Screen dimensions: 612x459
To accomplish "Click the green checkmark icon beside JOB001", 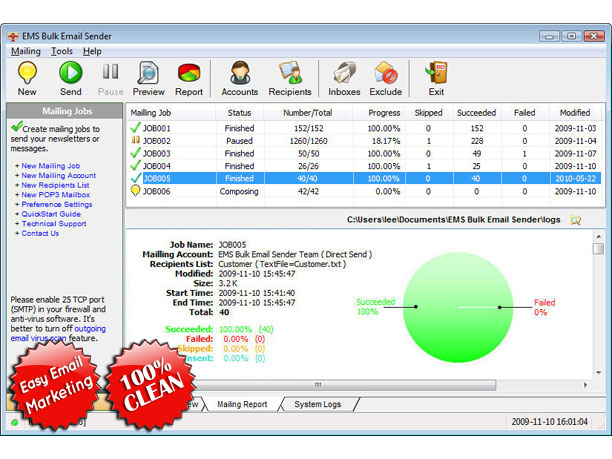I will tap(135, 127).
